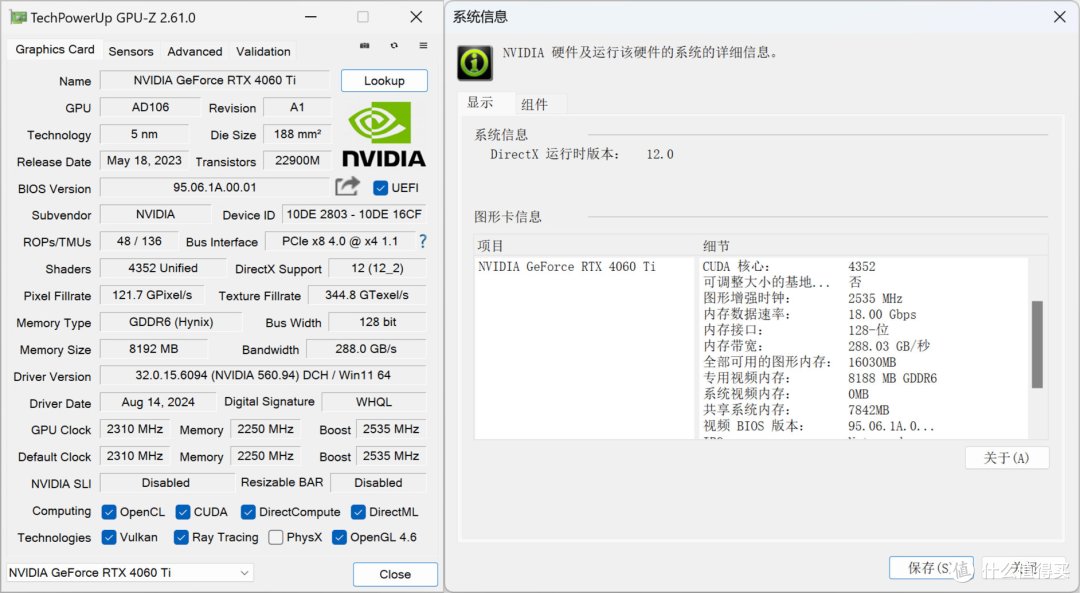Toggle the OpenGL 4.6 checkbox

pos(339,537)
